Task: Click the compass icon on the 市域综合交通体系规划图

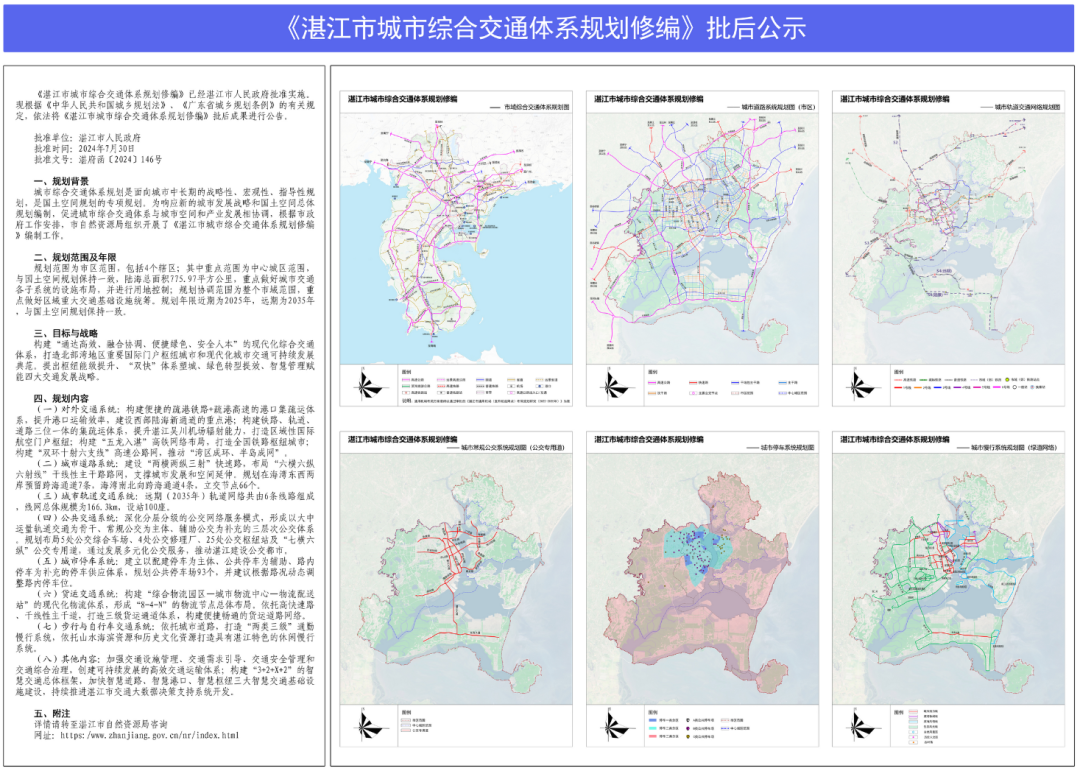Action: pos(363,386)
